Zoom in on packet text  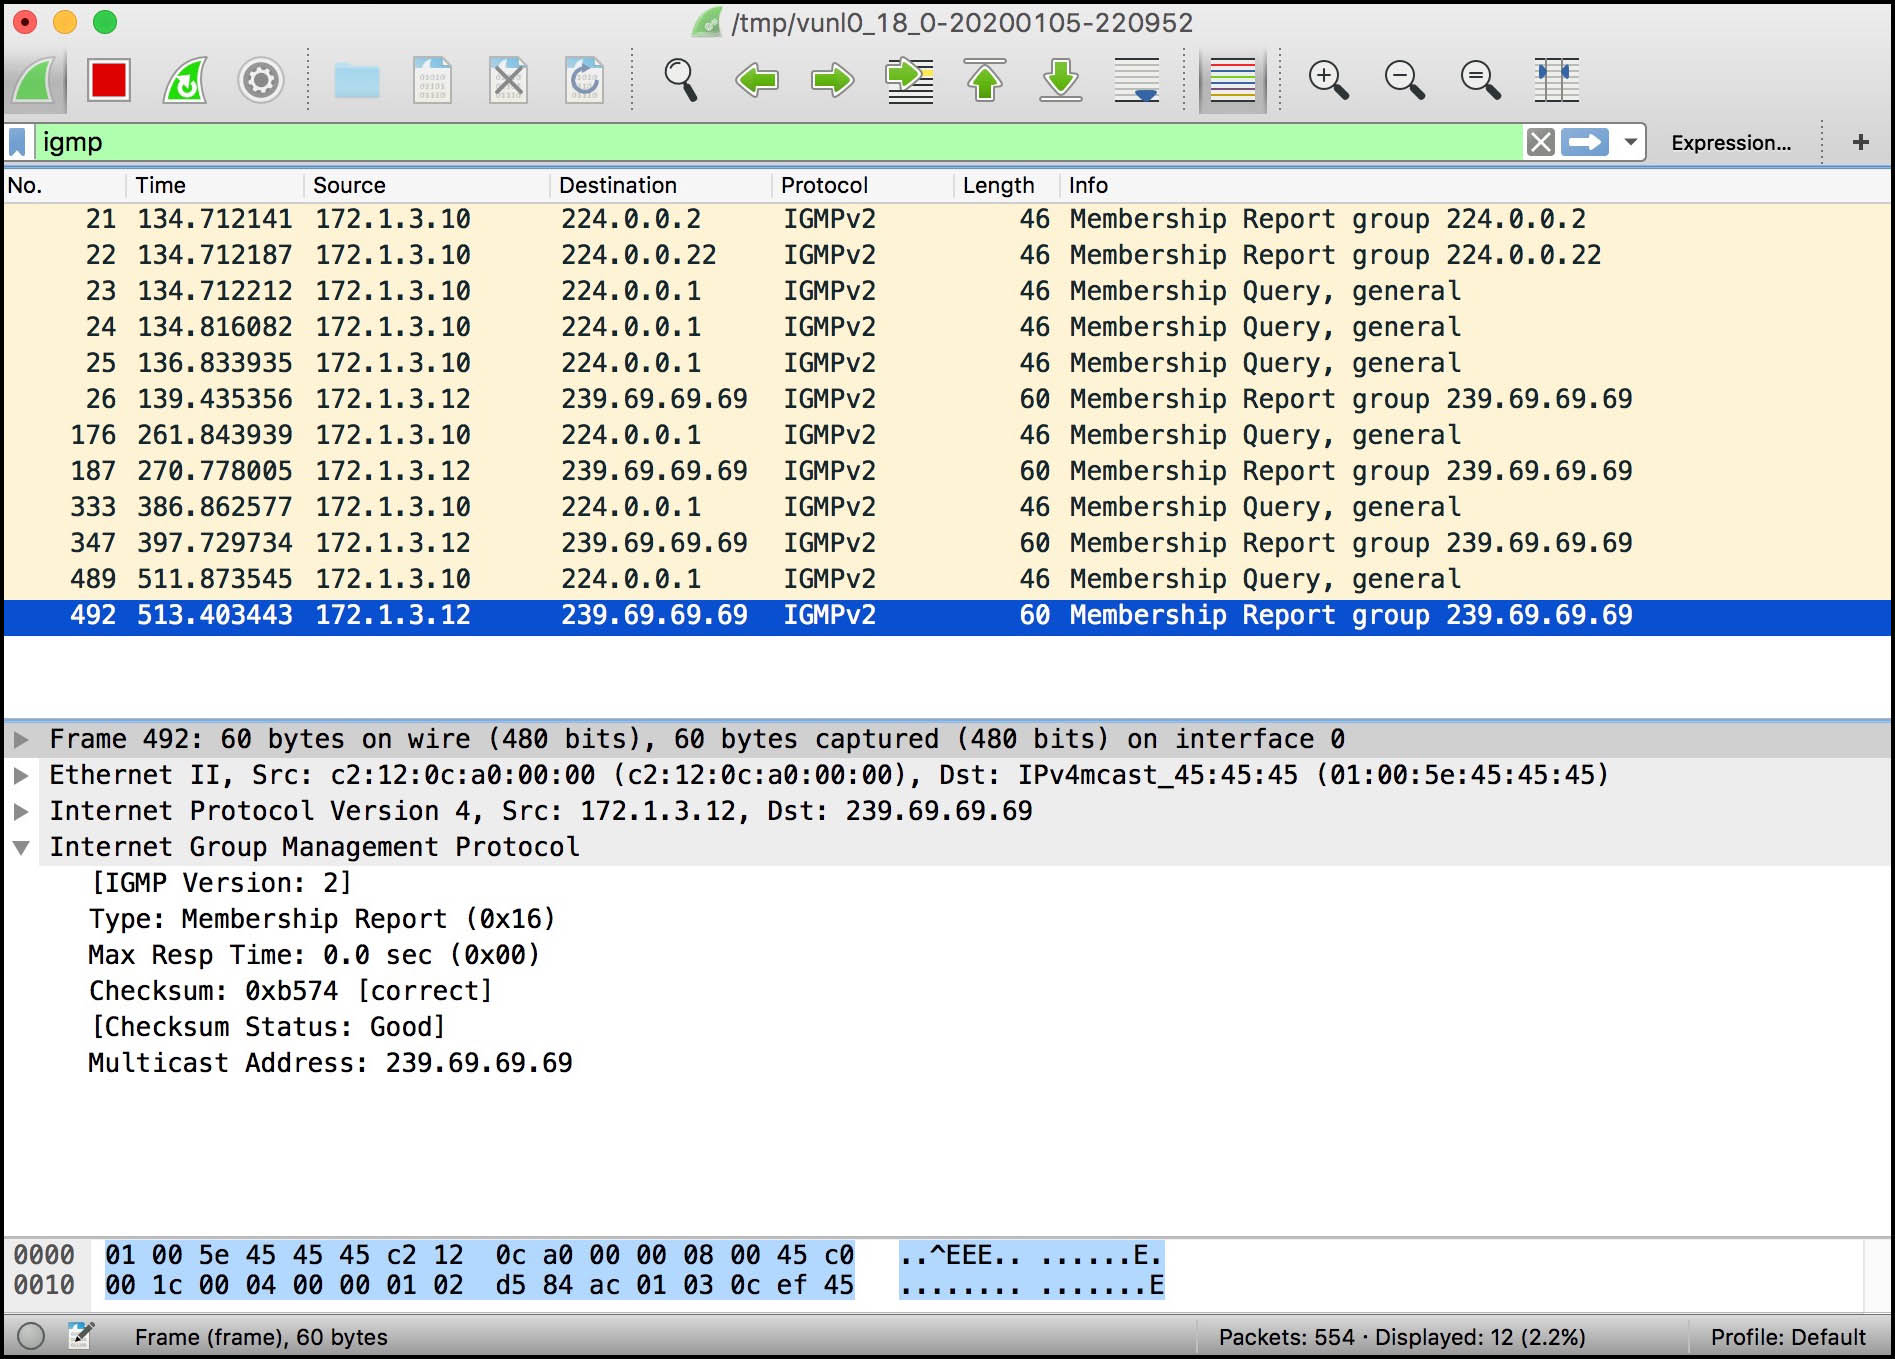1329,80
